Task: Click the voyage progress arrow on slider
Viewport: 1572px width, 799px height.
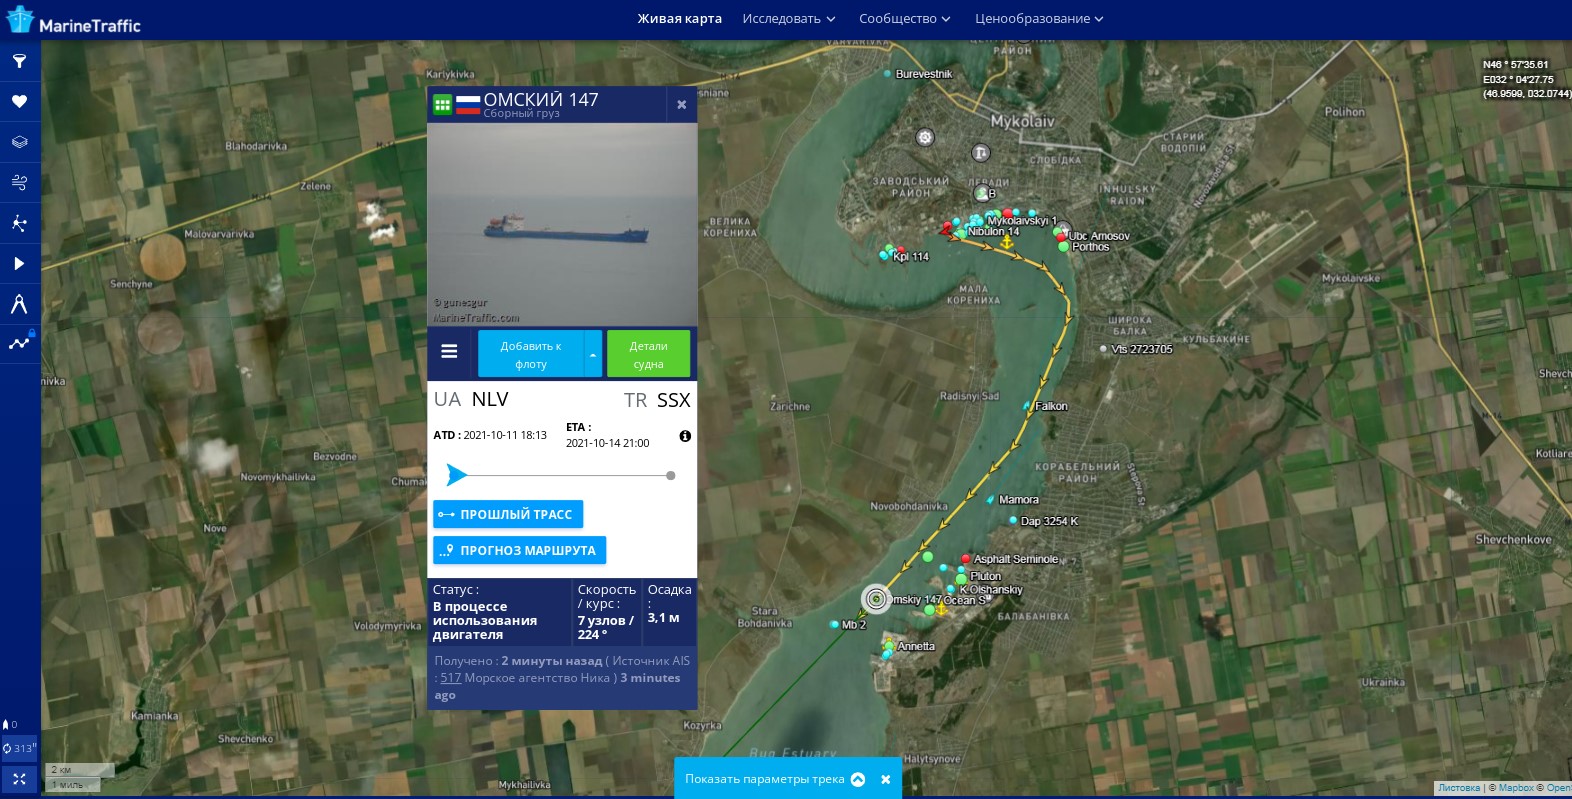Action: 456,475
